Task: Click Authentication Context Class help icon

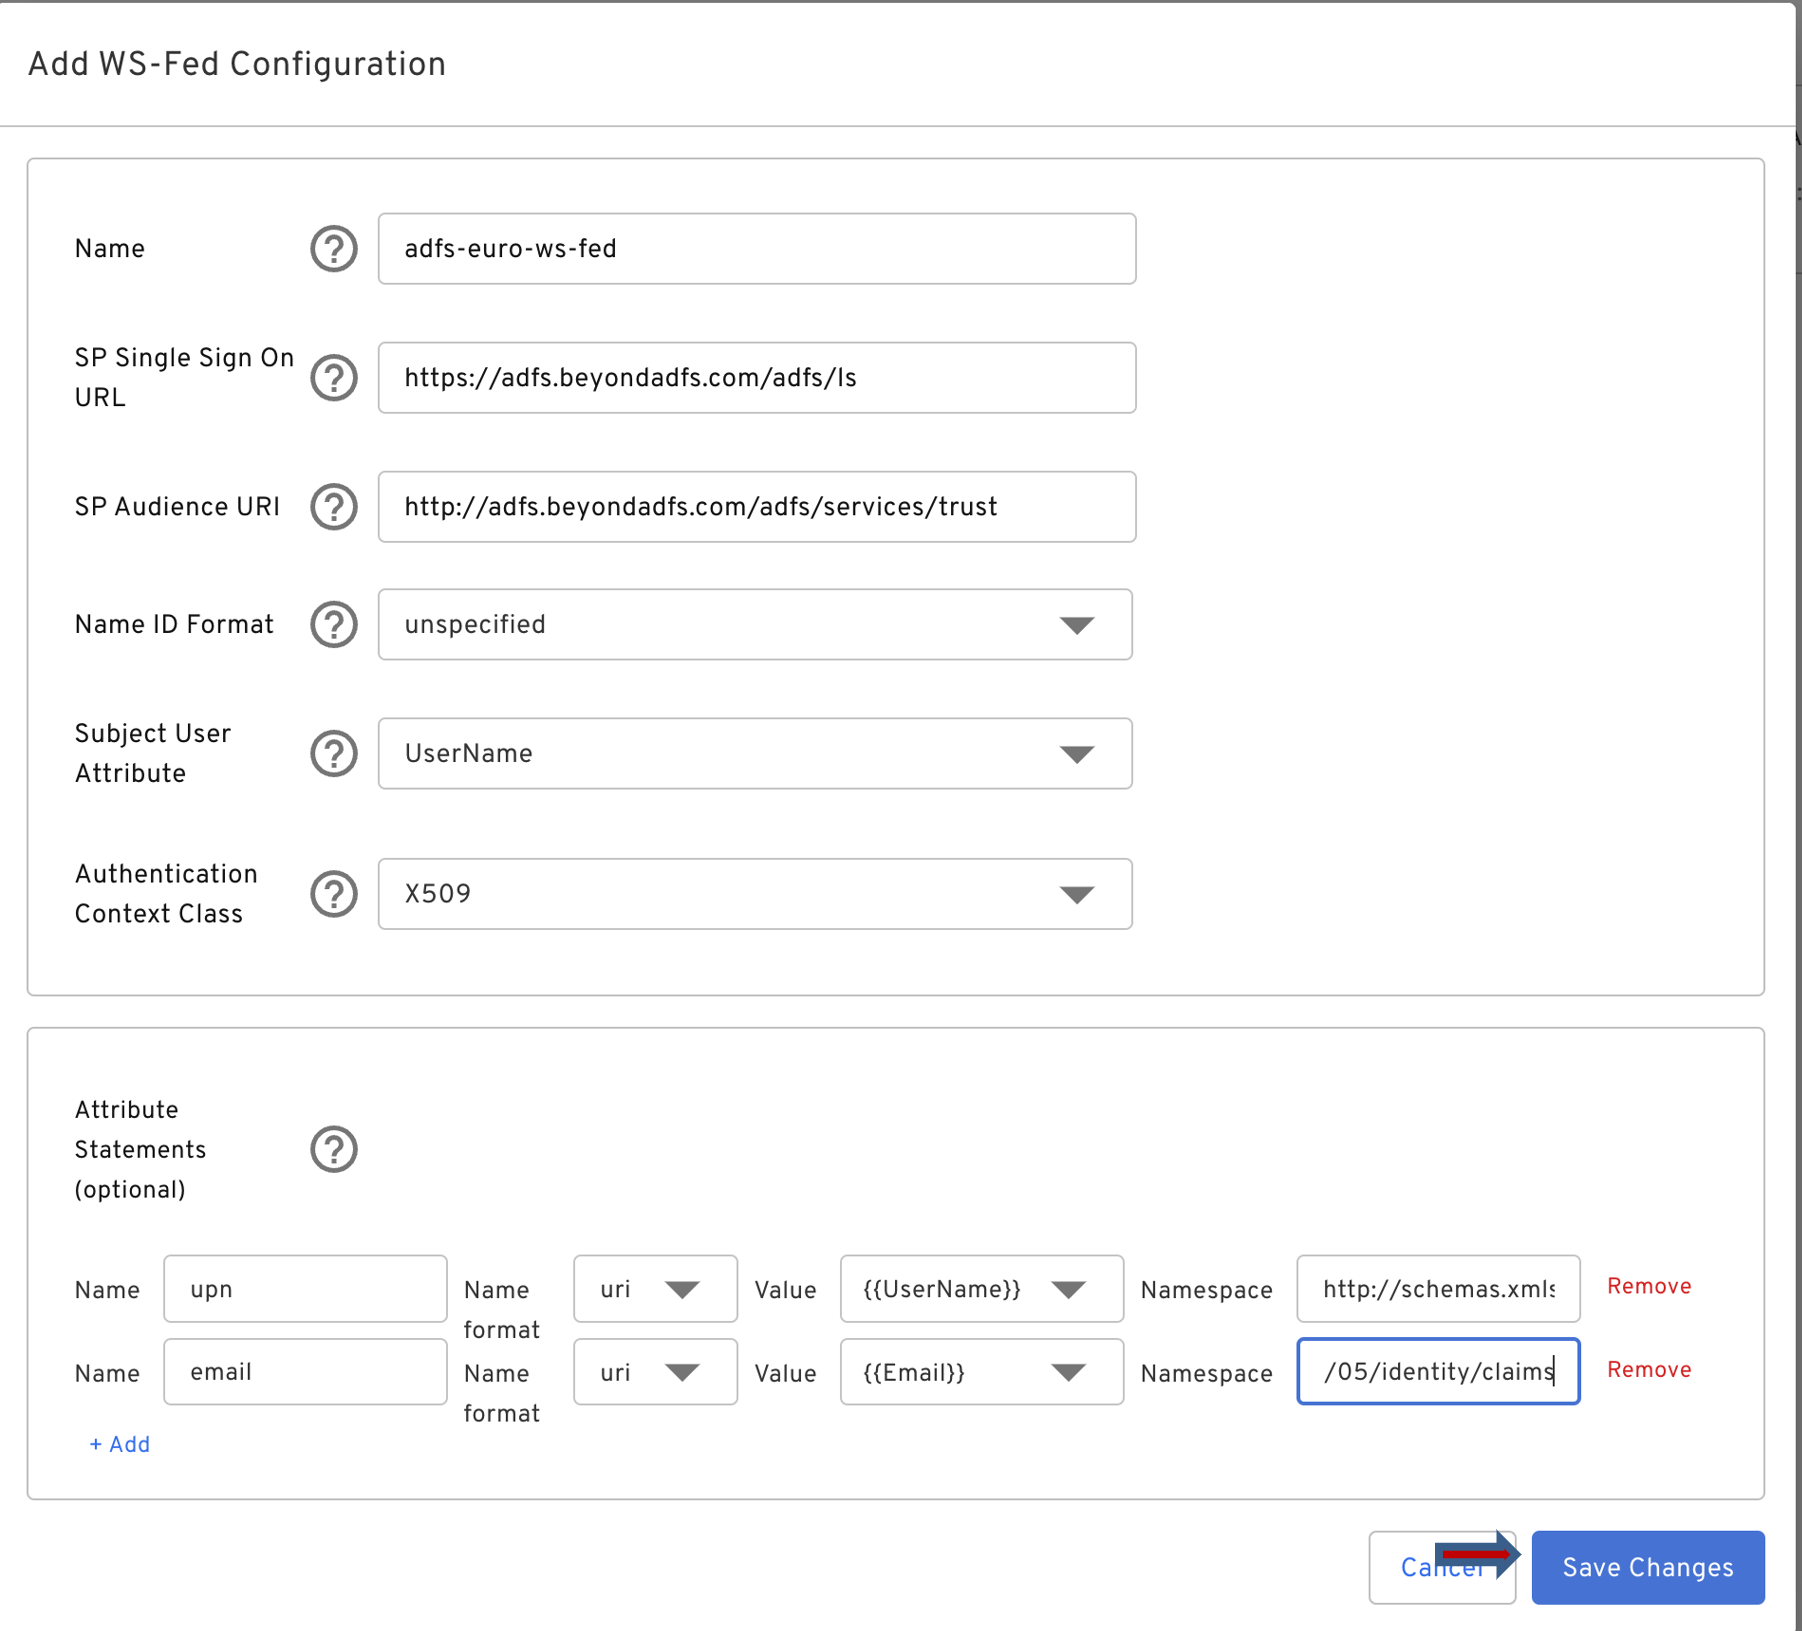Action: (x=333, y=894)
